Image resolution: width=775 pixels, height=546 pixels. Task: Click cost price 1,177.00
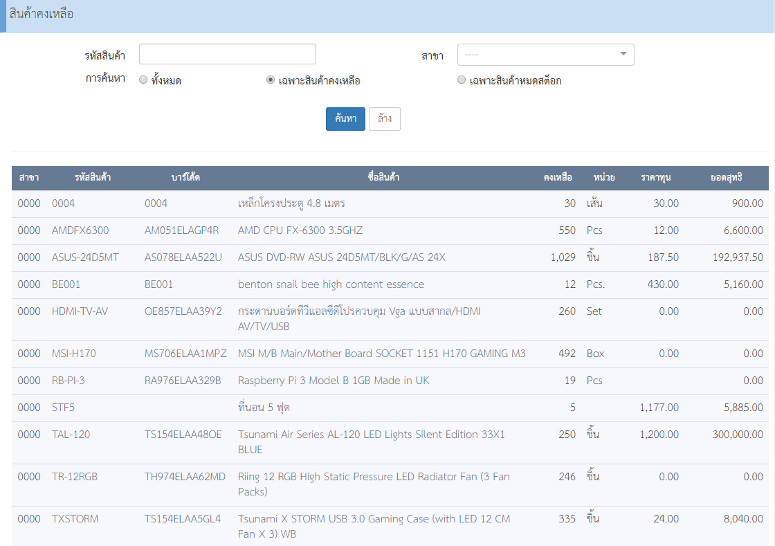[659, 408]
